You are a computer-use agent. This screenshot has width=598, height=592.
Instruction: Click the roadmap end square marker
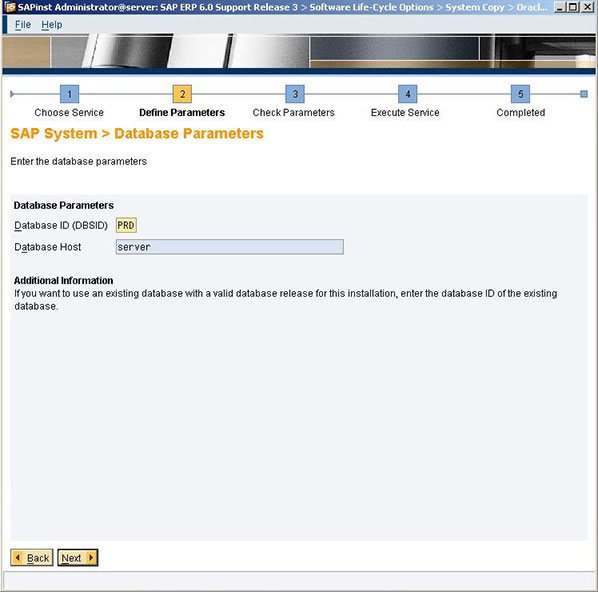pos(584,94)
